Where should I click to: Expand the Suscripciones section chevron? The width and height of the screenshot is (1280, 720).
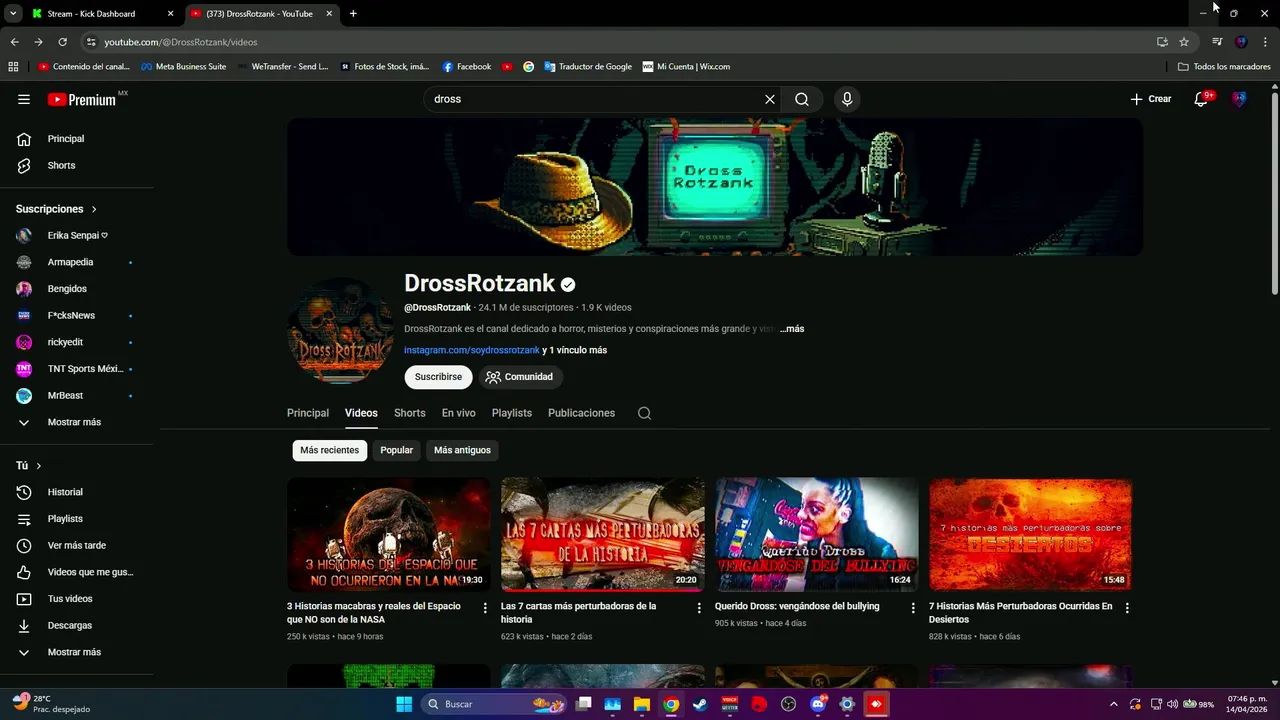[x=94, y=209]
